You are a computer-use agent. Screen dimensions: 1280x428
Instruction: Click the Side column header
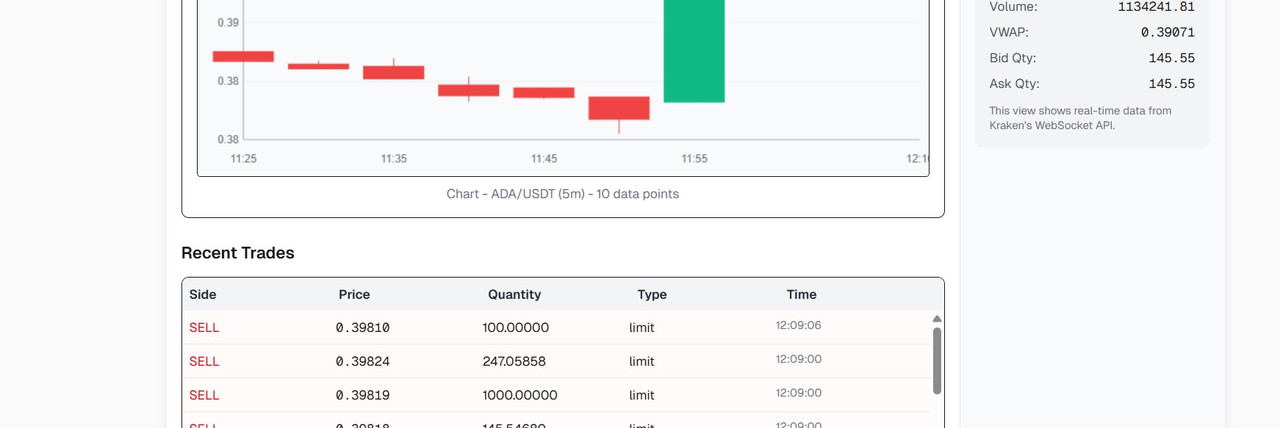click(203, 294)
